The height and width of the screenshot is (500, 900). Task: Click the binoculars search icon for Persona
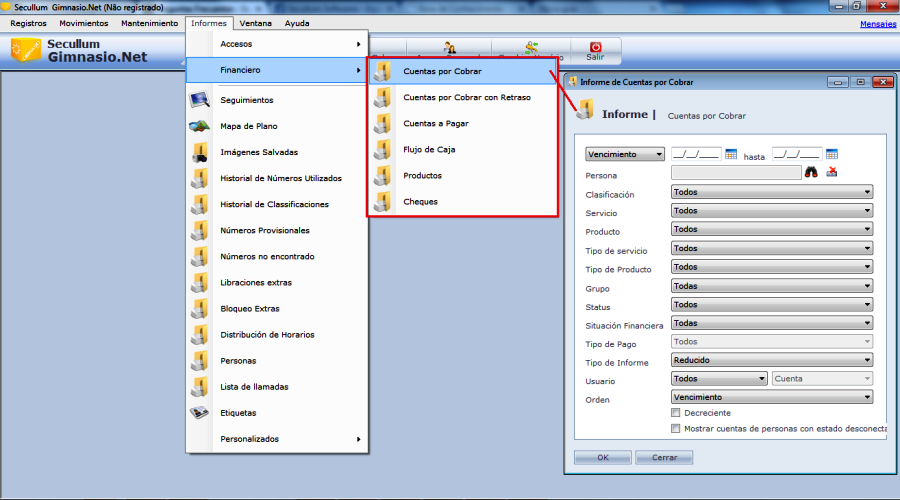(x=812, y=173)
